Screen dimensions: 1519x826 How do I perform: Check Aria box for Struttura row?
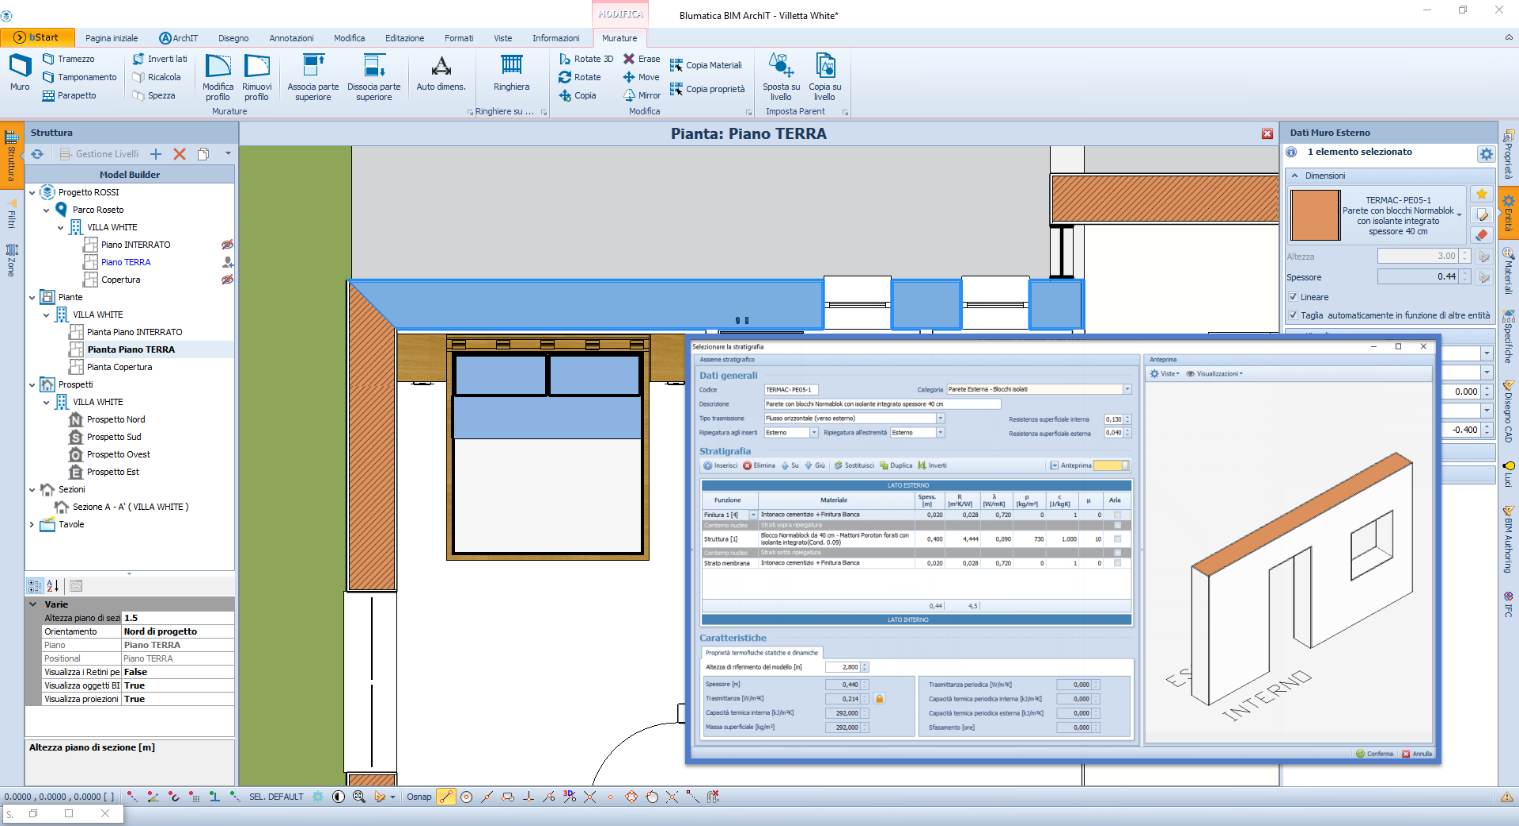point(1117,539)
